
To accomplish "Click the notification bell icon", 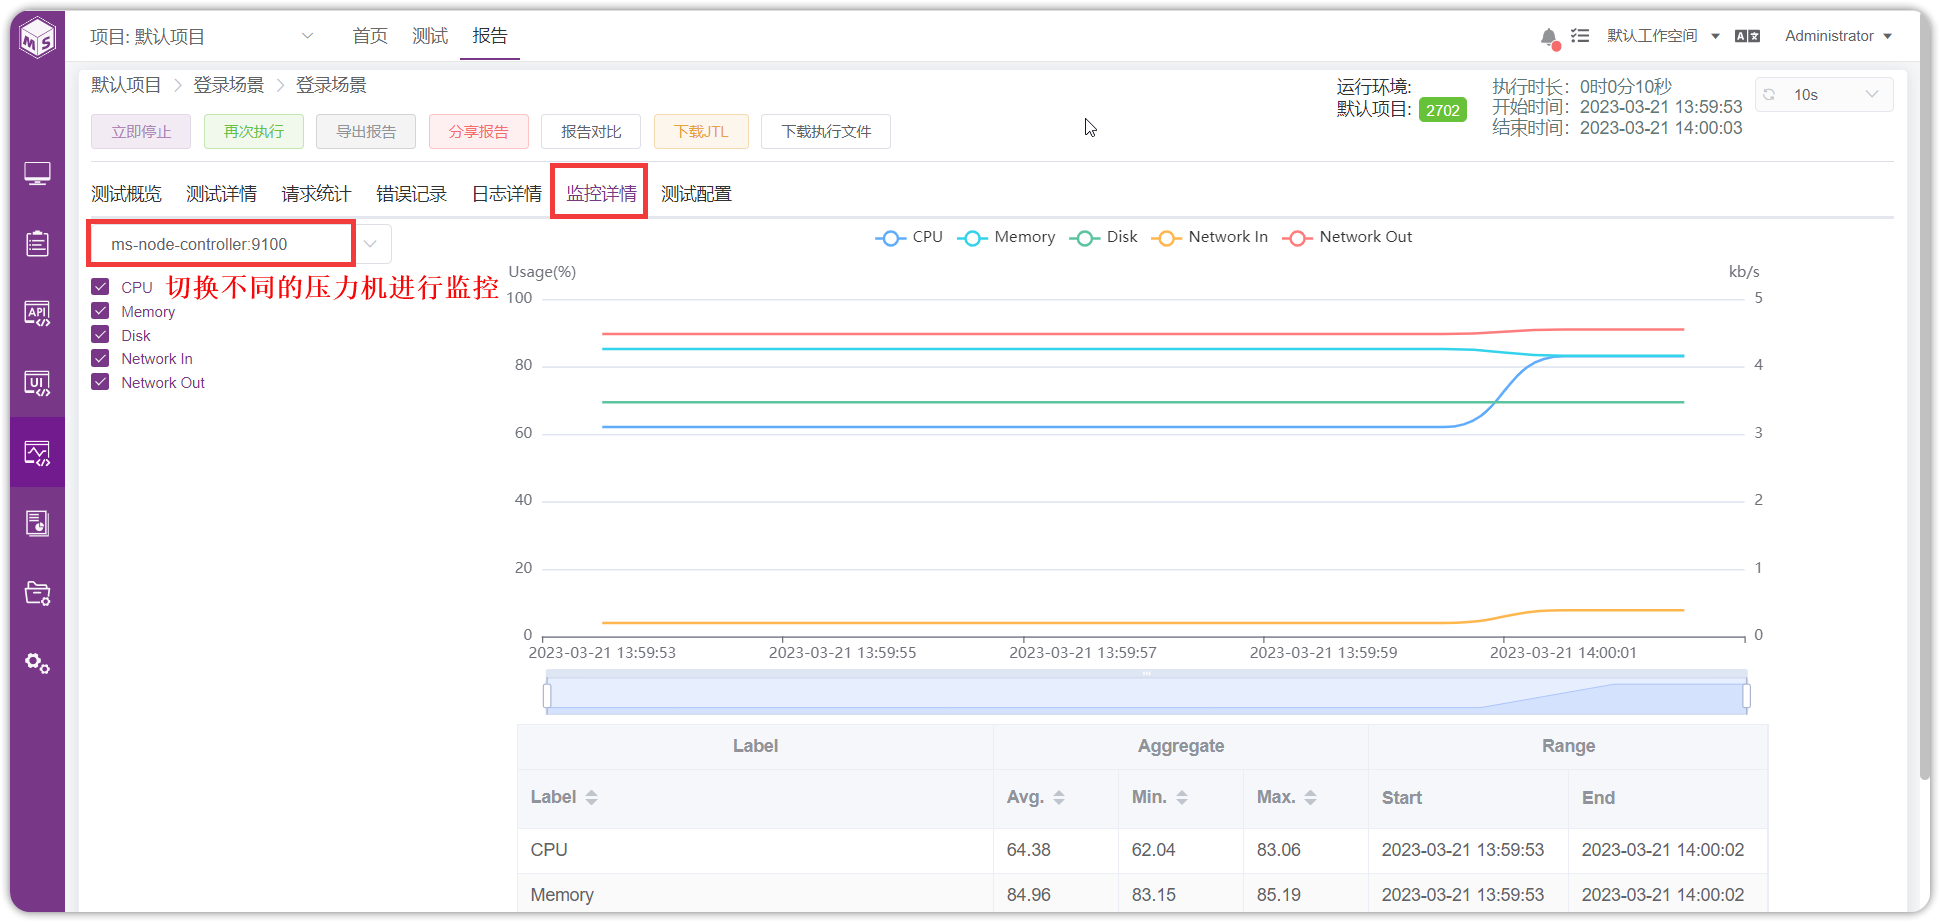I will coord(1549,37).
